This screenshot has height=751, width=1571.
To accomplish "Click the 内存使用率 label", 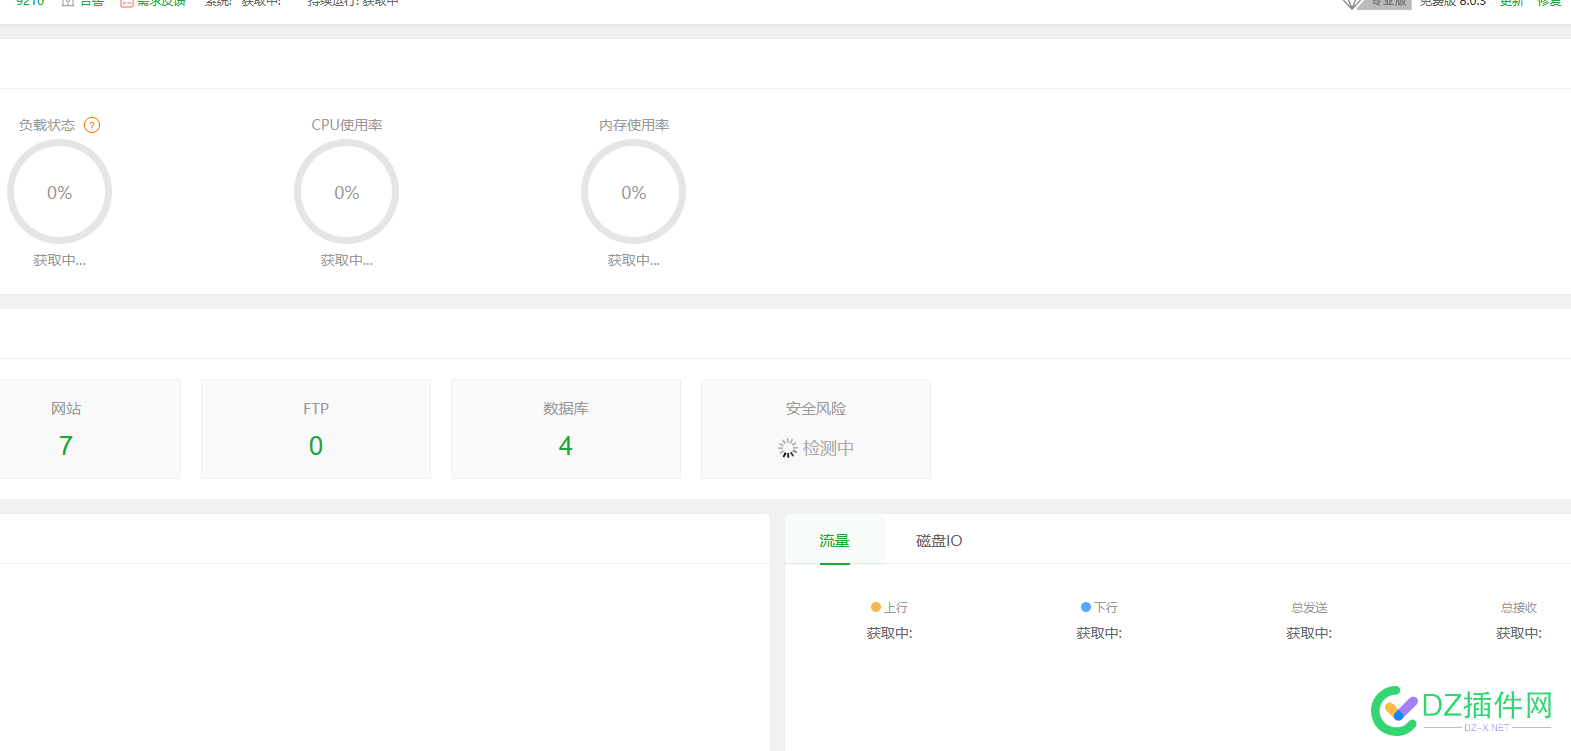I will click(634, 125).
